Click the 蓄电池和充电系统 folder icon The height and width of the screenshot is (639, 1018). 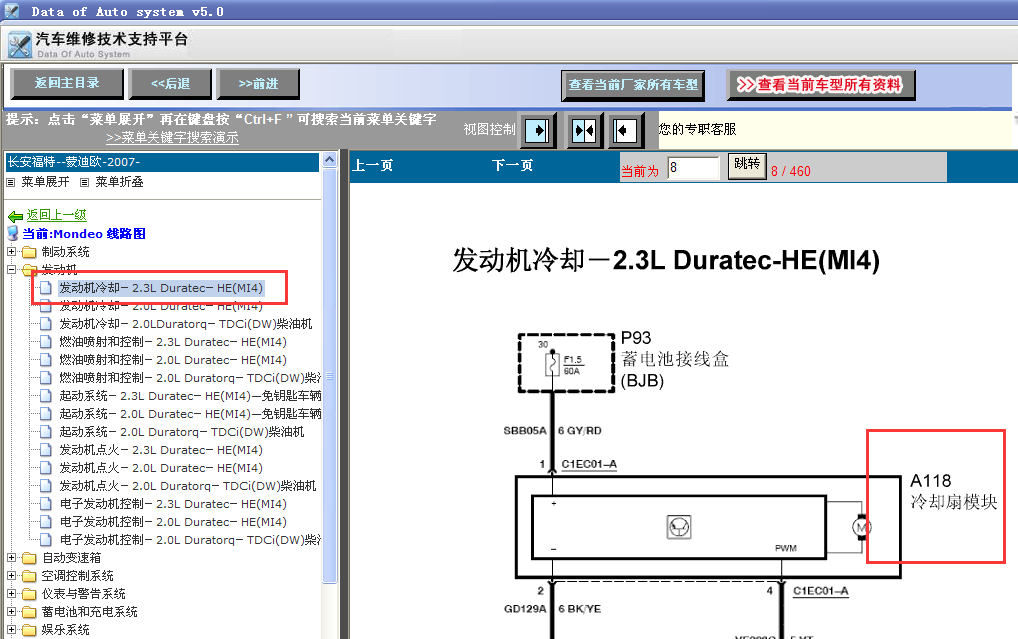[29, 612]
